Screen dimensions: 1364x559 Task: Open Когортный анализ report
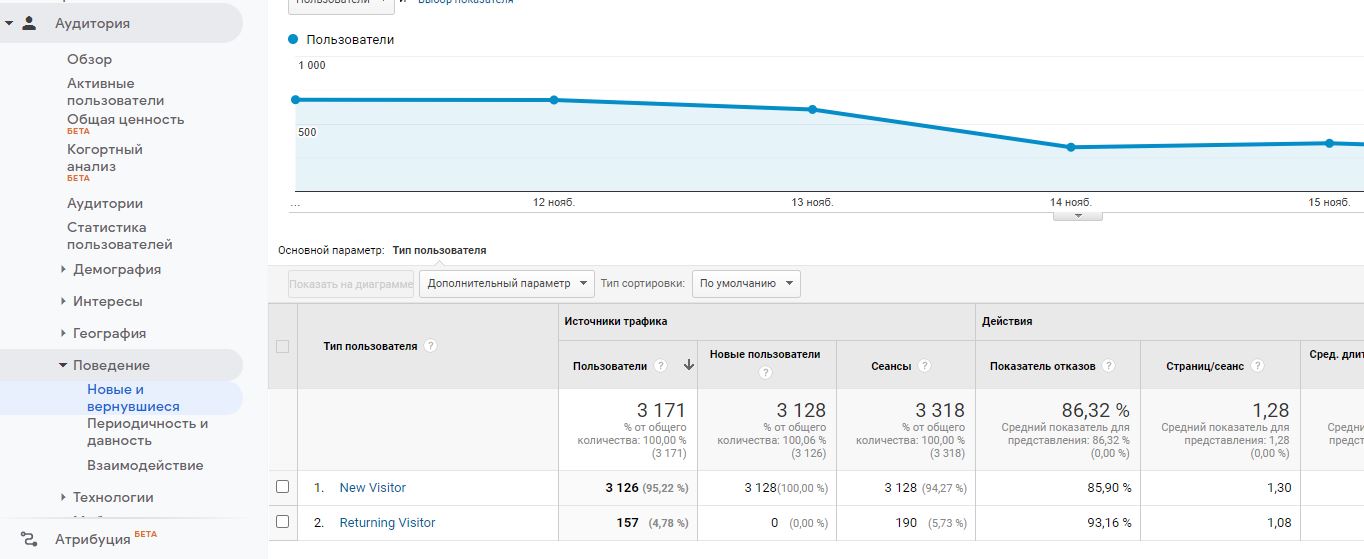click(x=105, y=158)
